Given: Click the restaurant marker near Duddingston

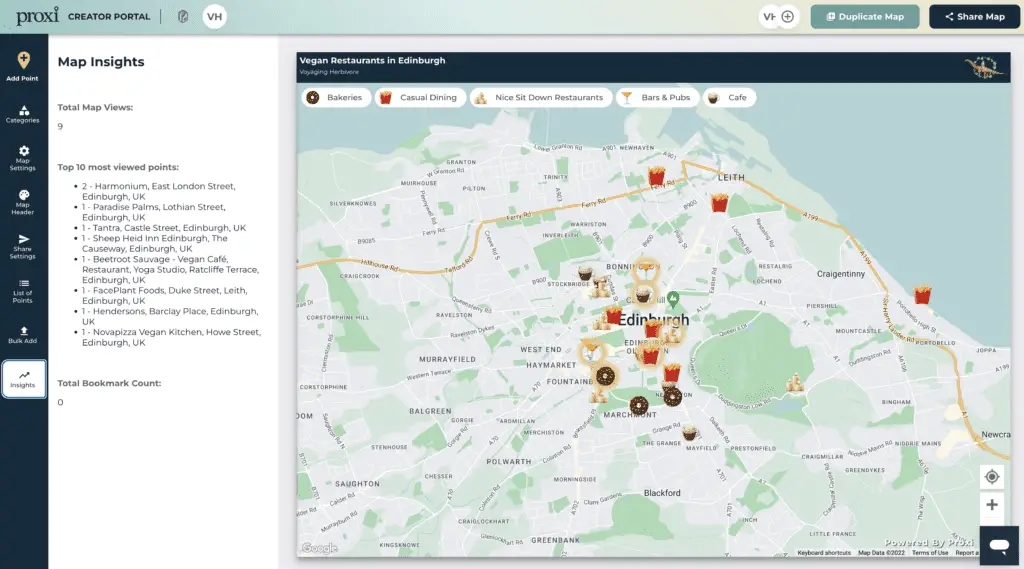Looking at the screenshot, I should click(x=794, y=383).
